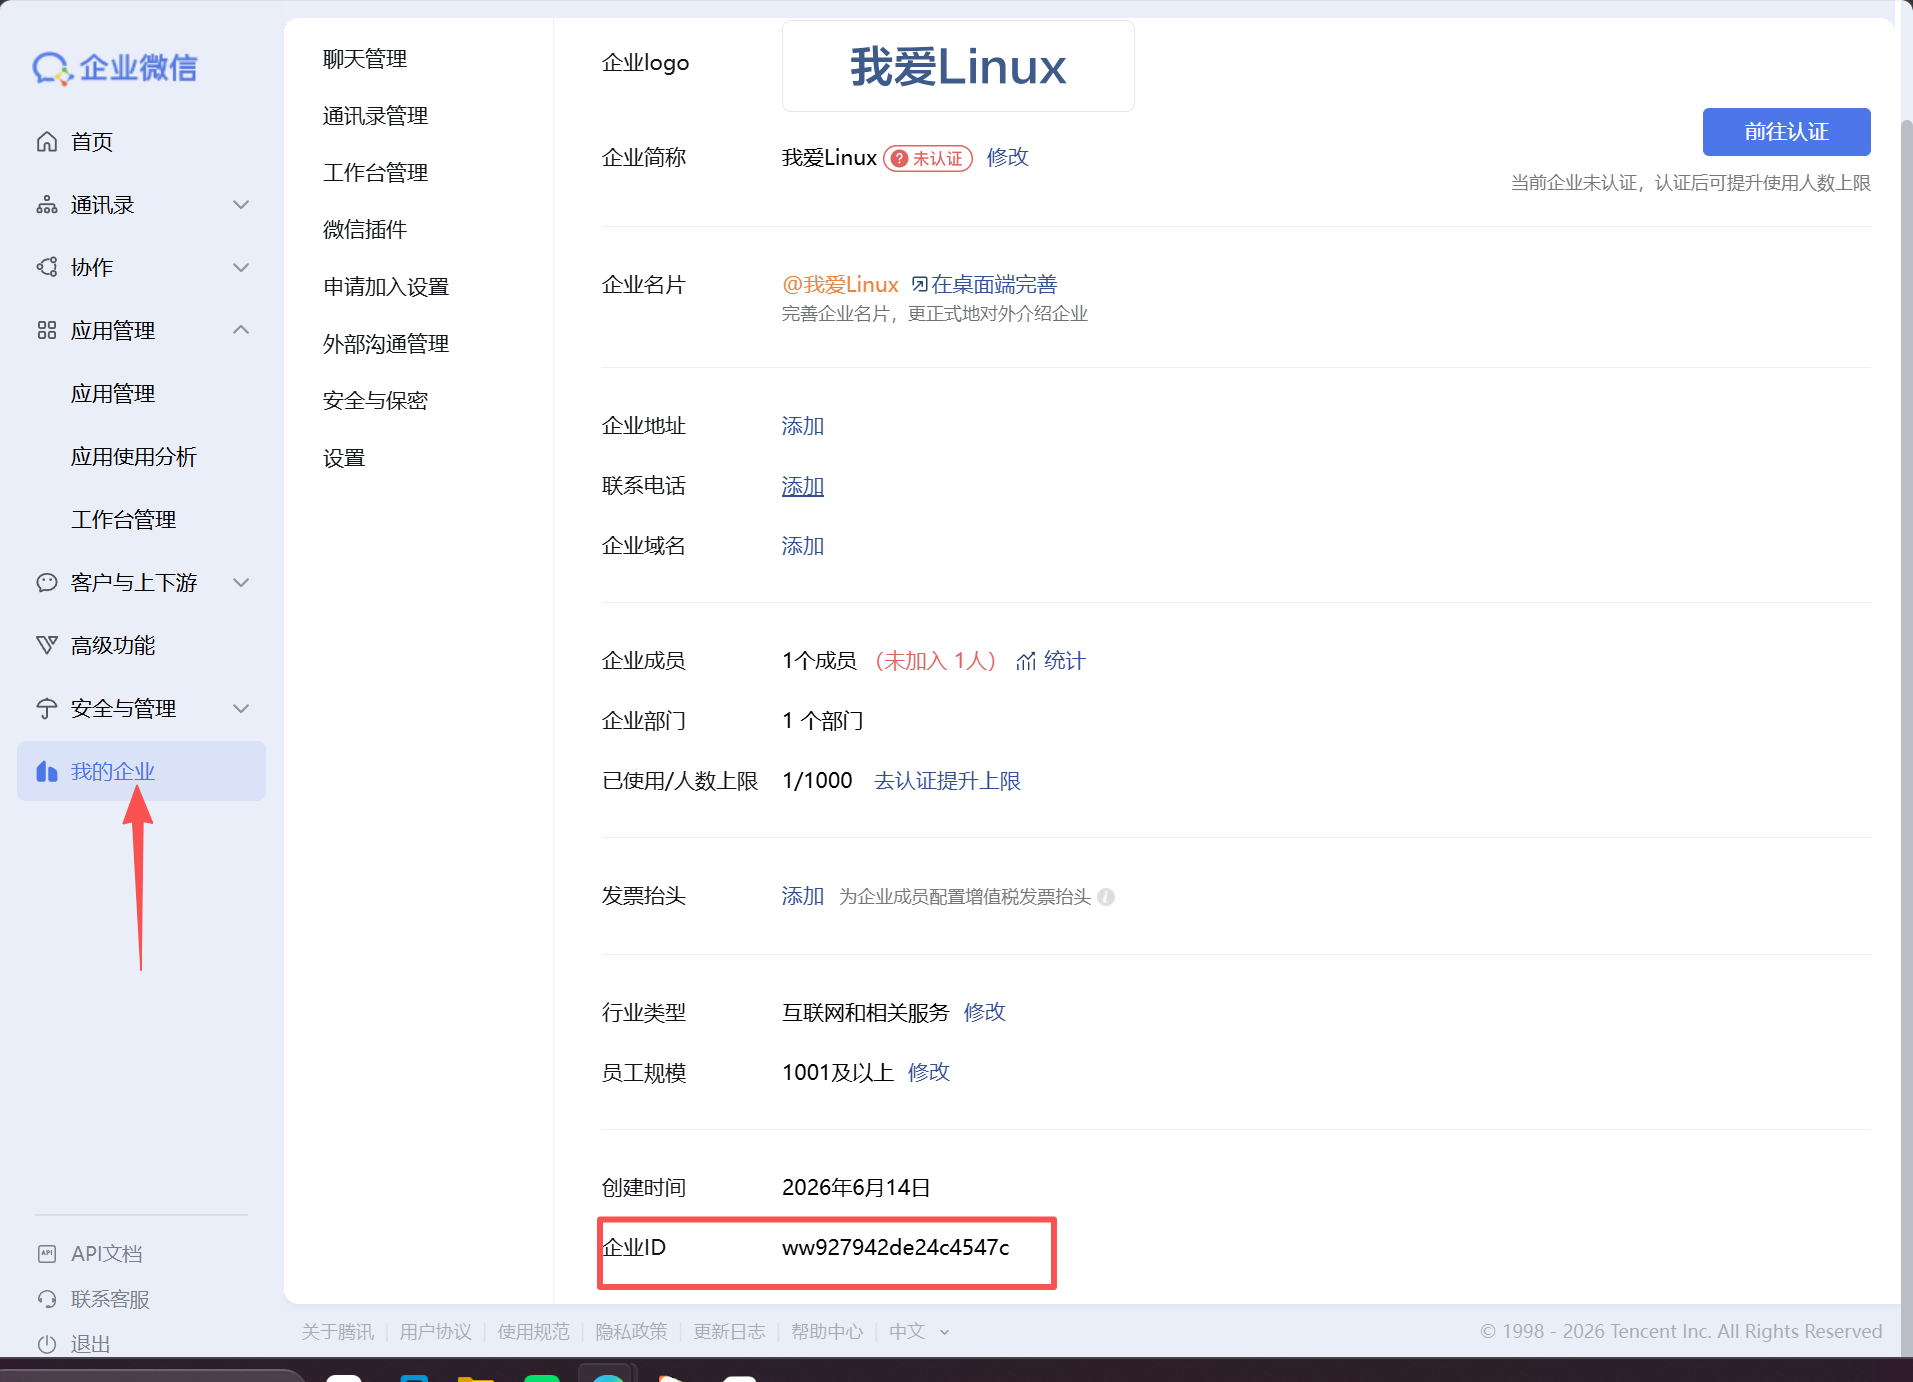The height and width of the screenshot is (1382, 1913).
Task: Click the home icon beside 首页
Action: pyautogui.click(x=47, y=142)
